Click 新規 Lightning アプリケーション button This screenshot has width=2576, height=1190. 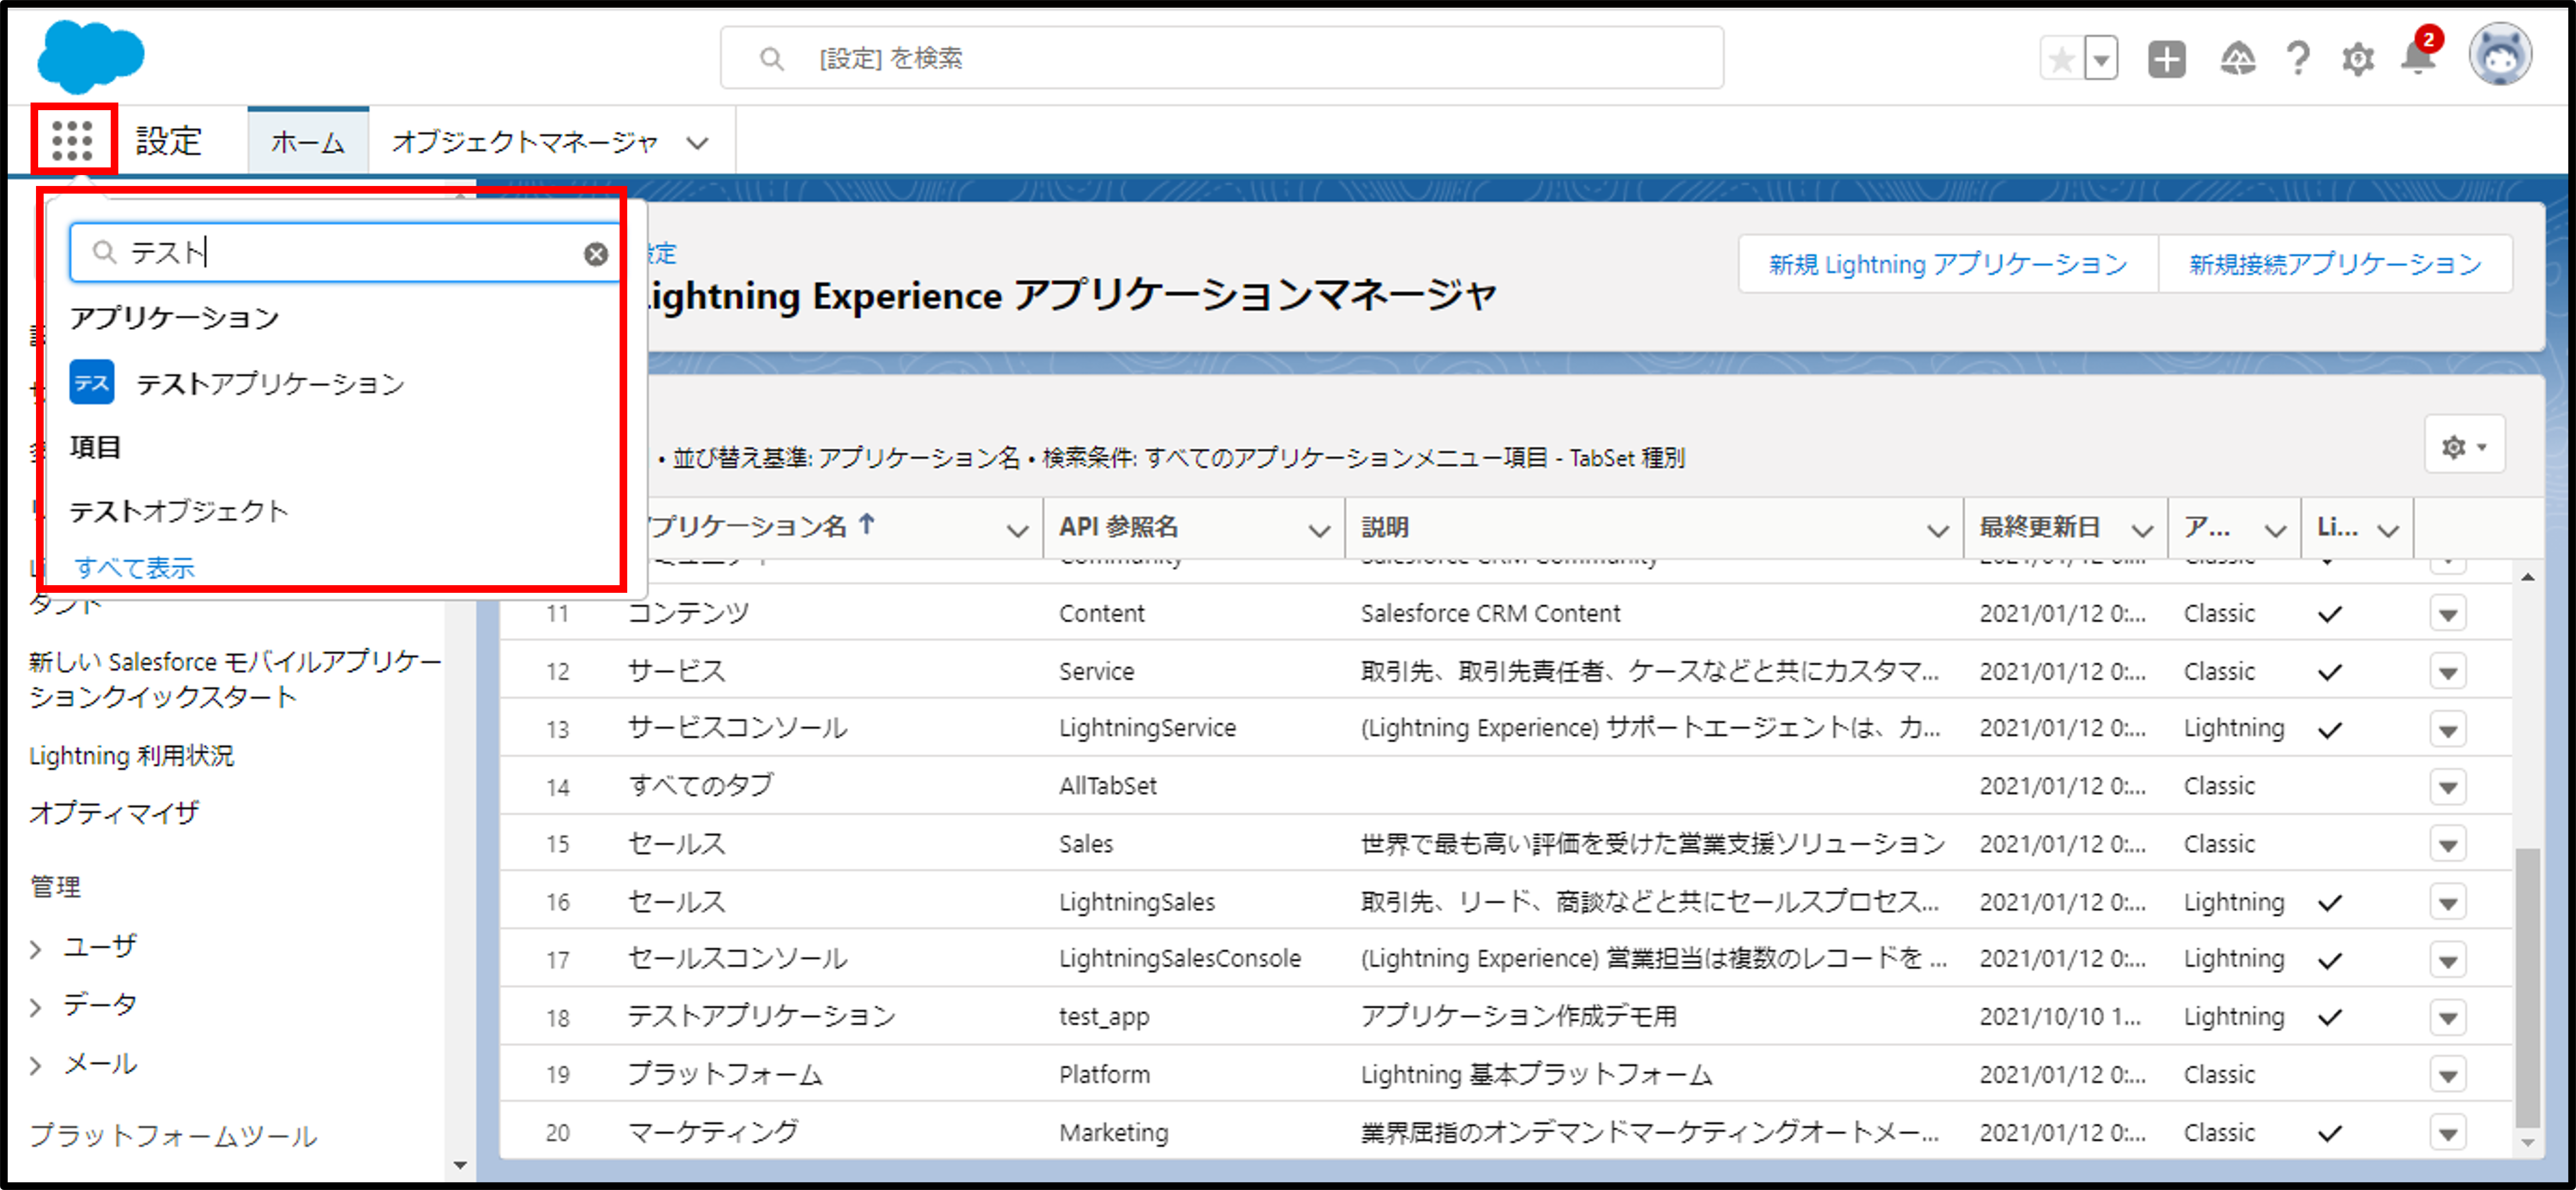pyautogui.click(x=1948, y=264)
